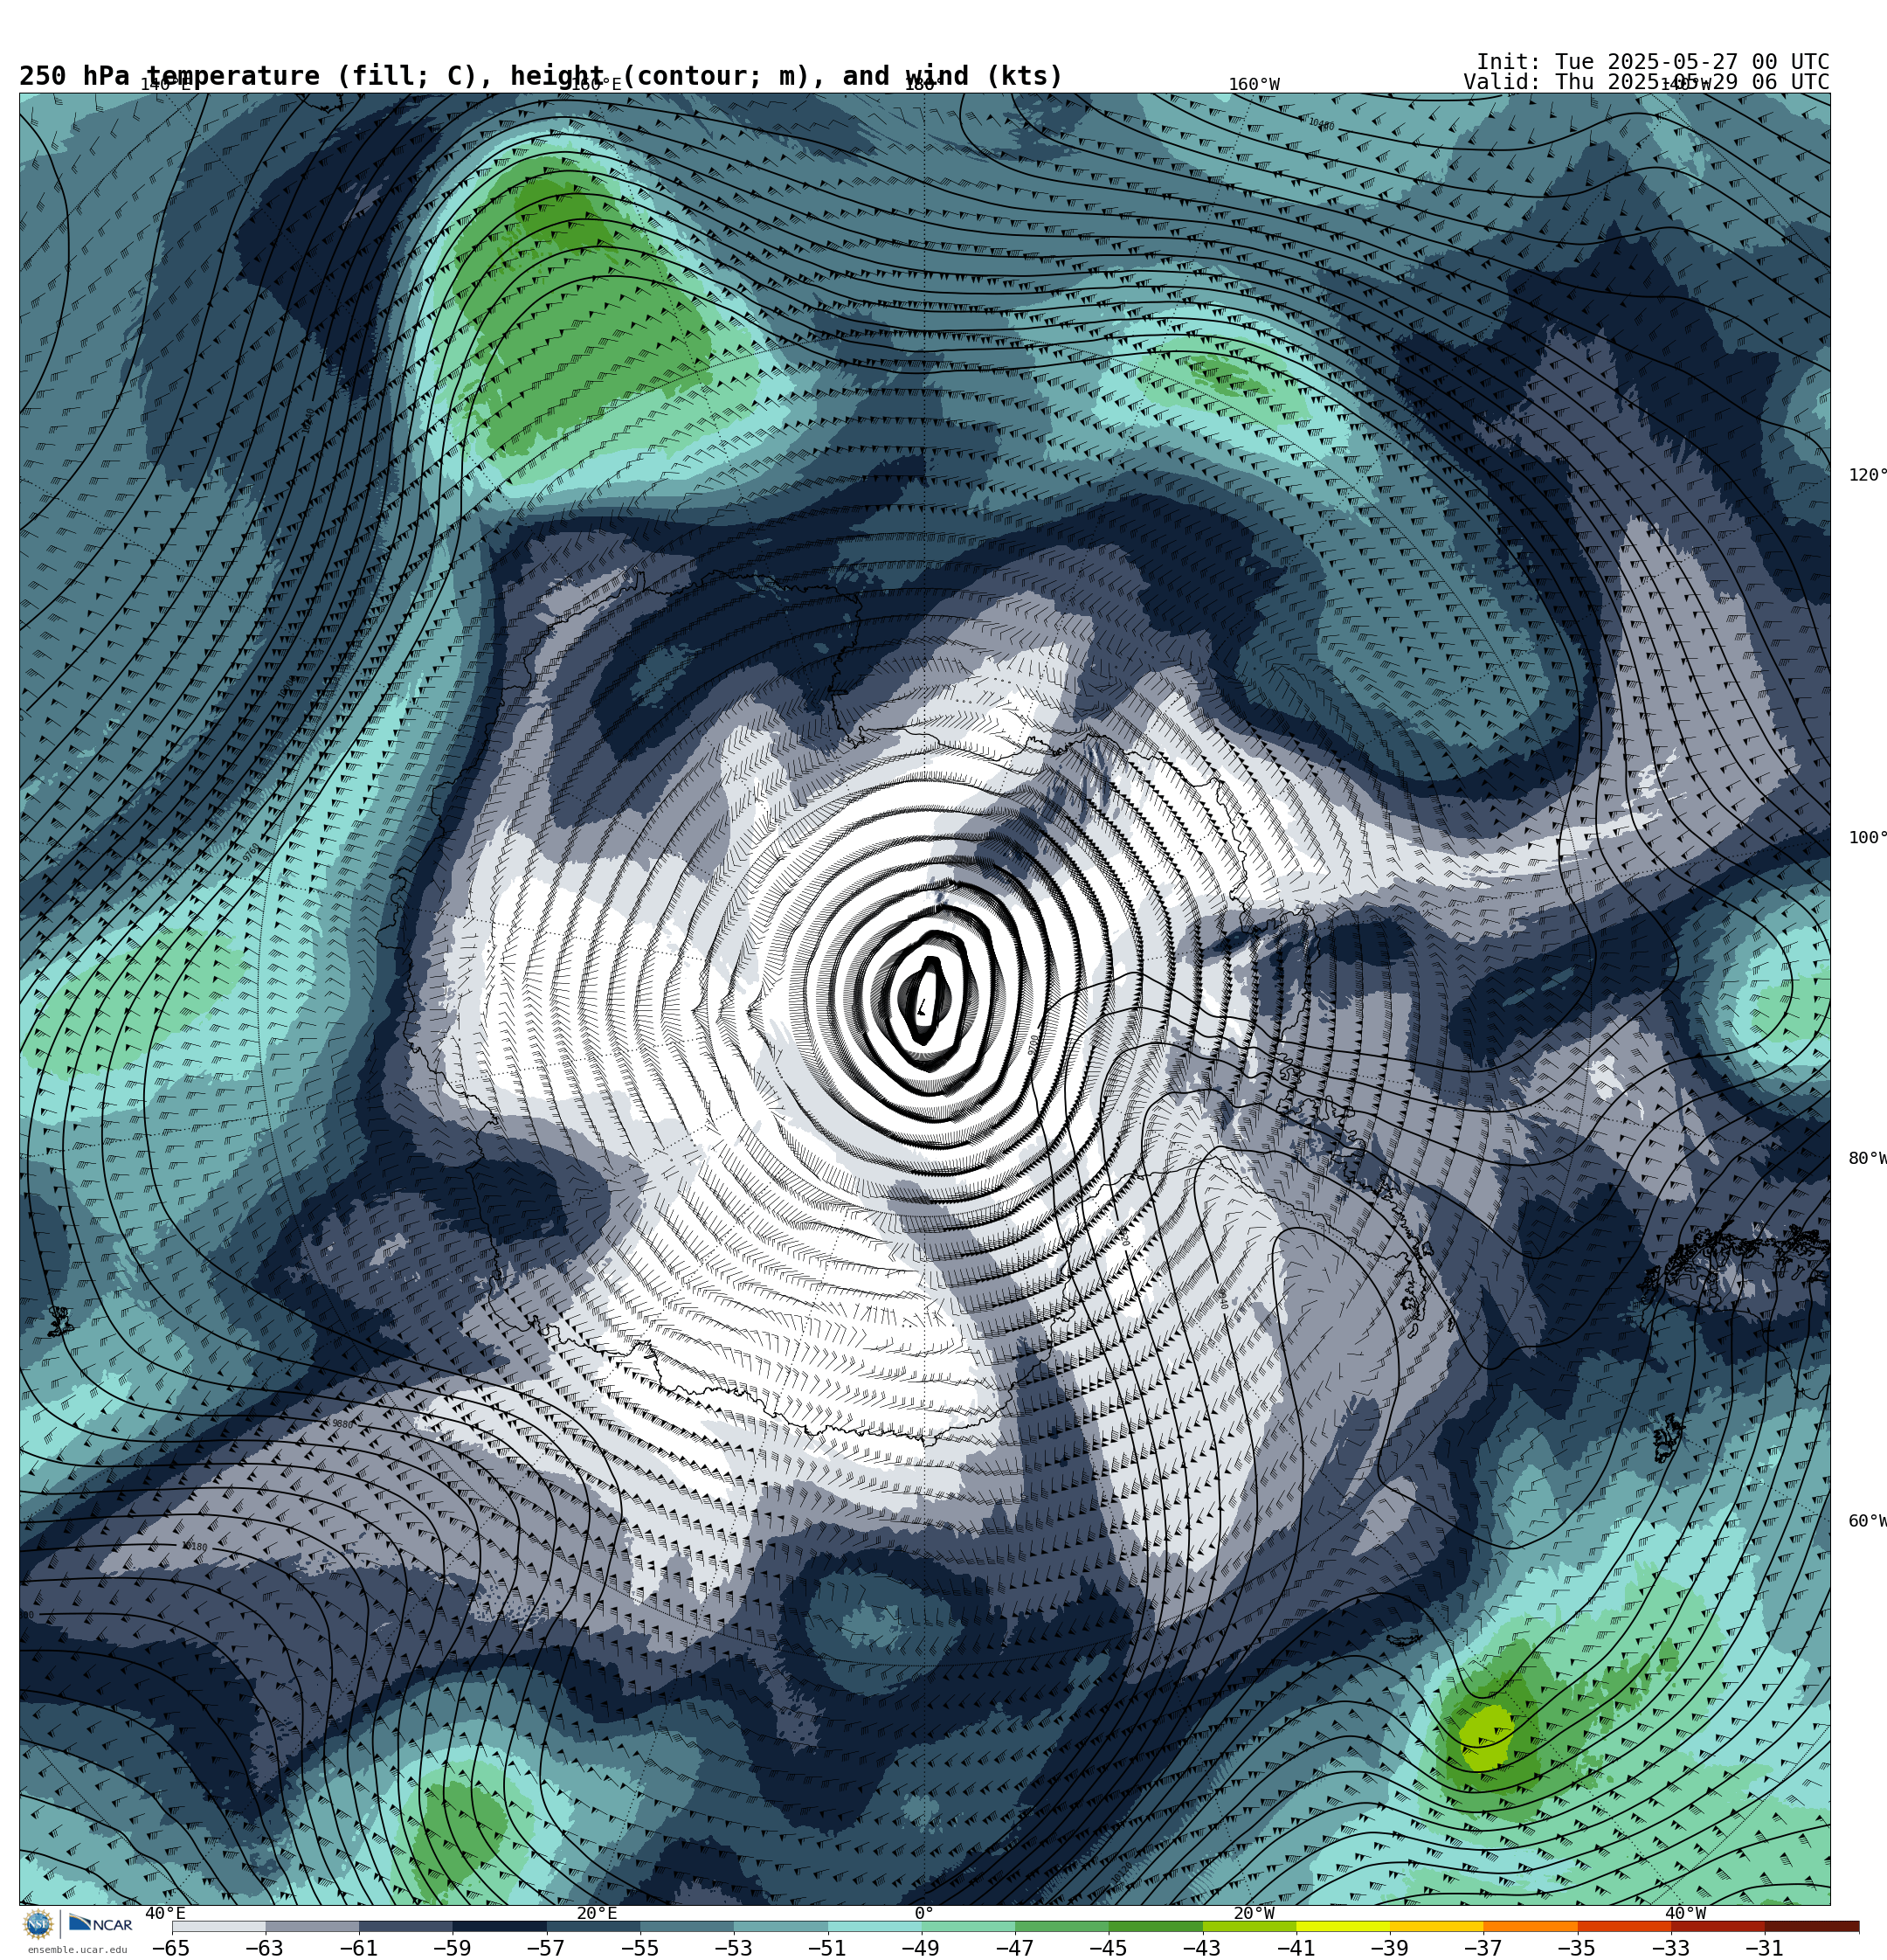The width and height of the screenshot is (1887, 1960).
Task: Click the -53 colorbar label
Action: [733, 1948]
